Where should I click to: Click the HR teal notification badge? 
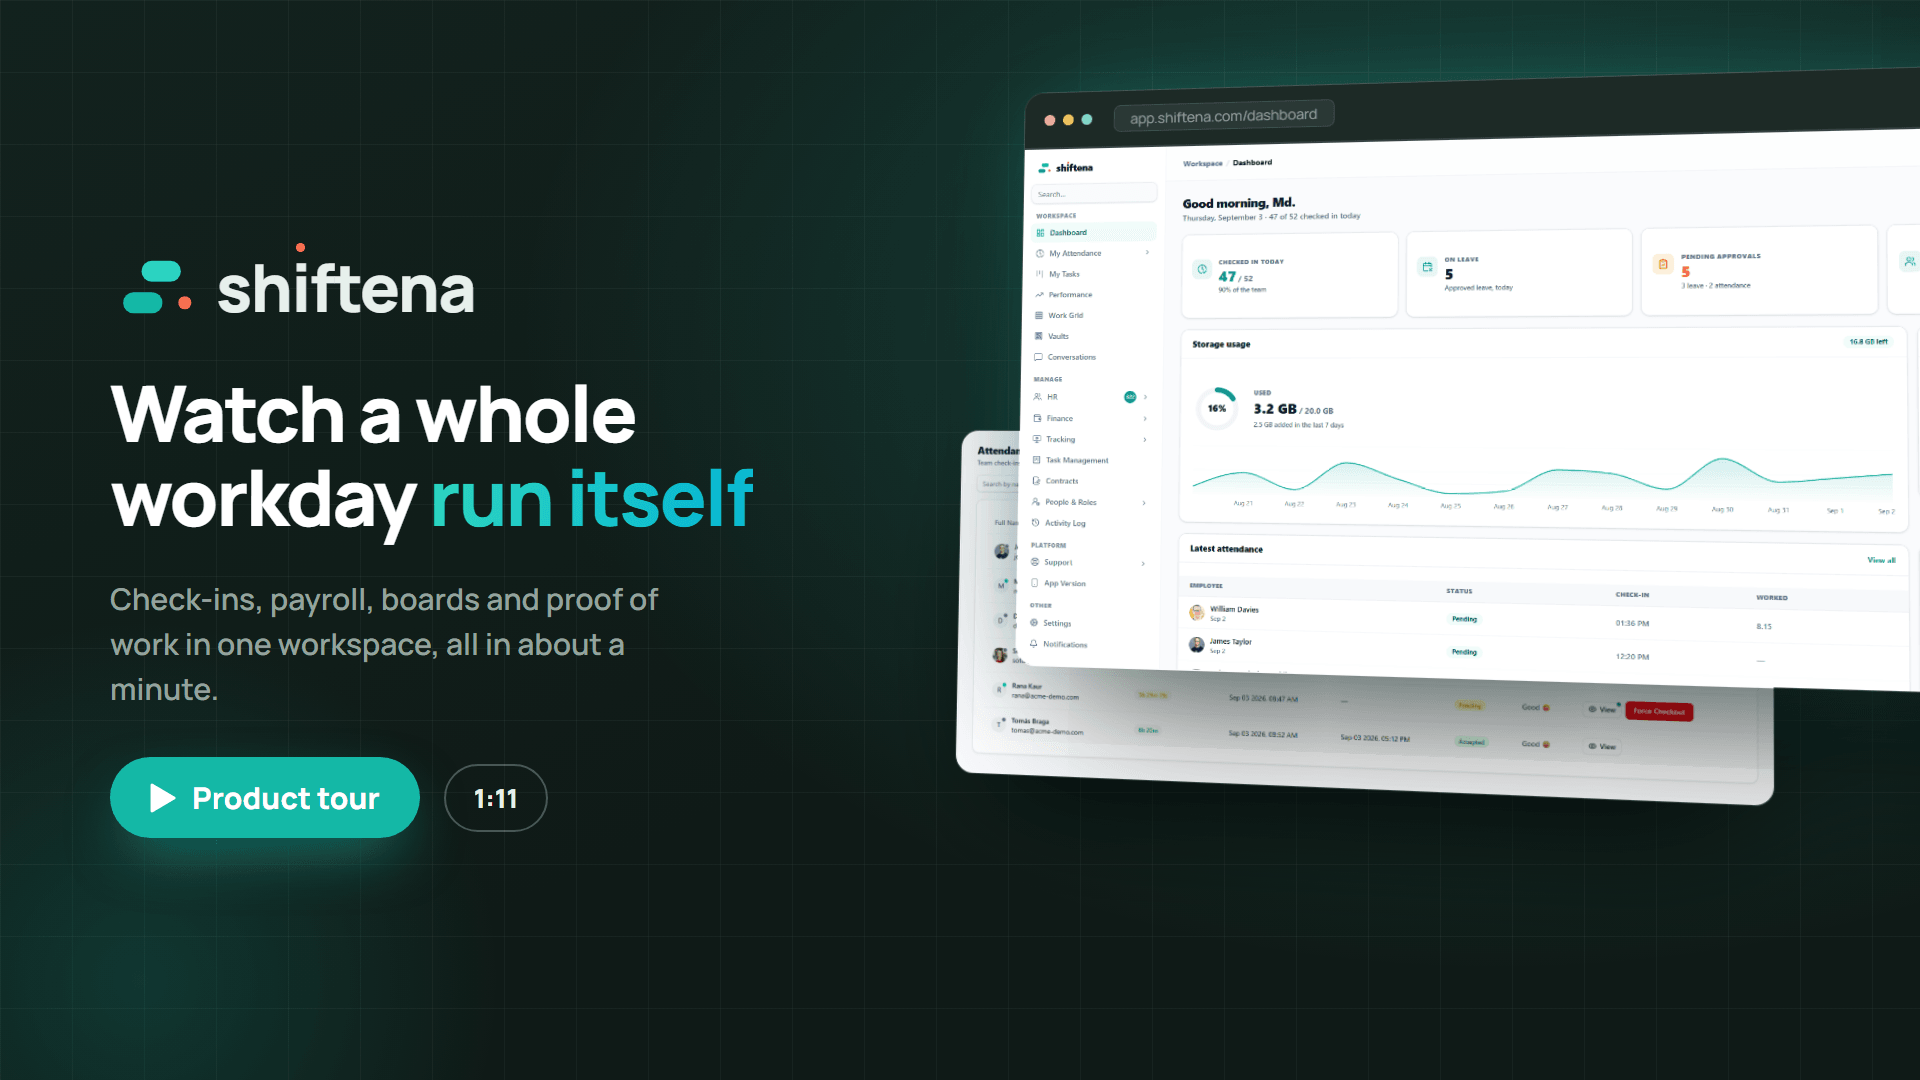pyautogui.click(x=1130, y=397)
